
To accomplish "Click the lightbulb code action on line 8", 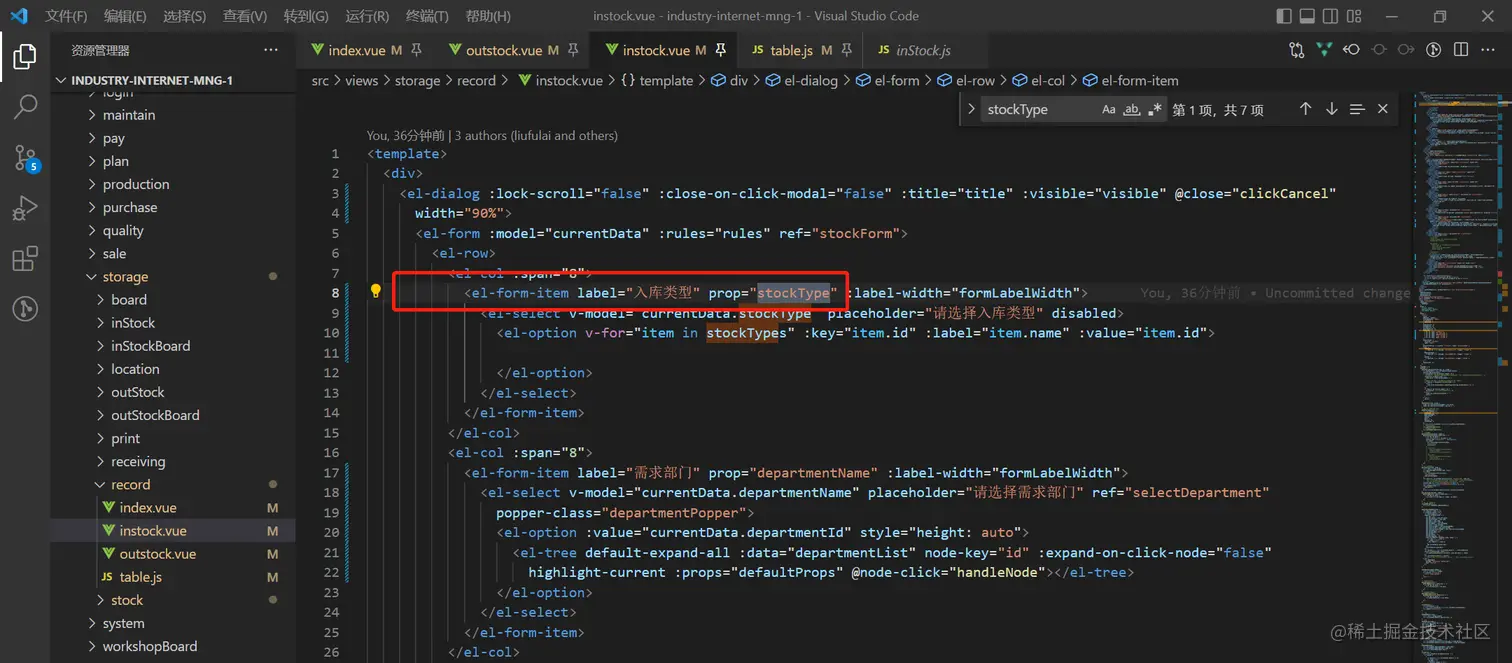I will click(376, 292).
